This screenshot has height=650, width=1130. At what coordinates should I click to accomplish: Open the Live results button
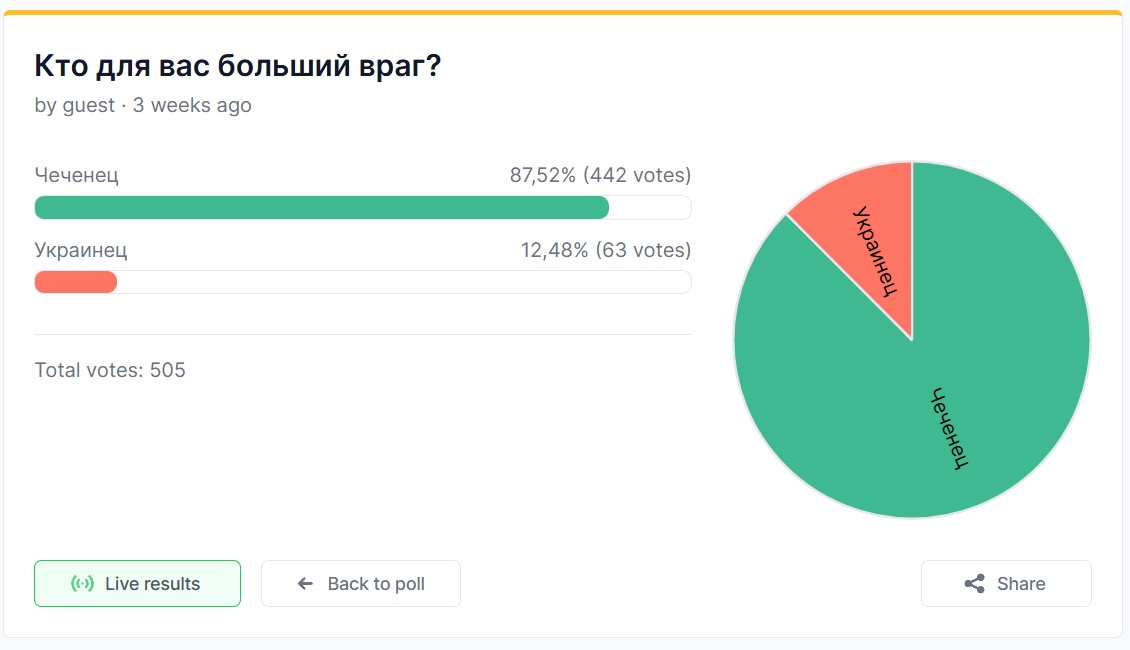click(x=138, y=584)
